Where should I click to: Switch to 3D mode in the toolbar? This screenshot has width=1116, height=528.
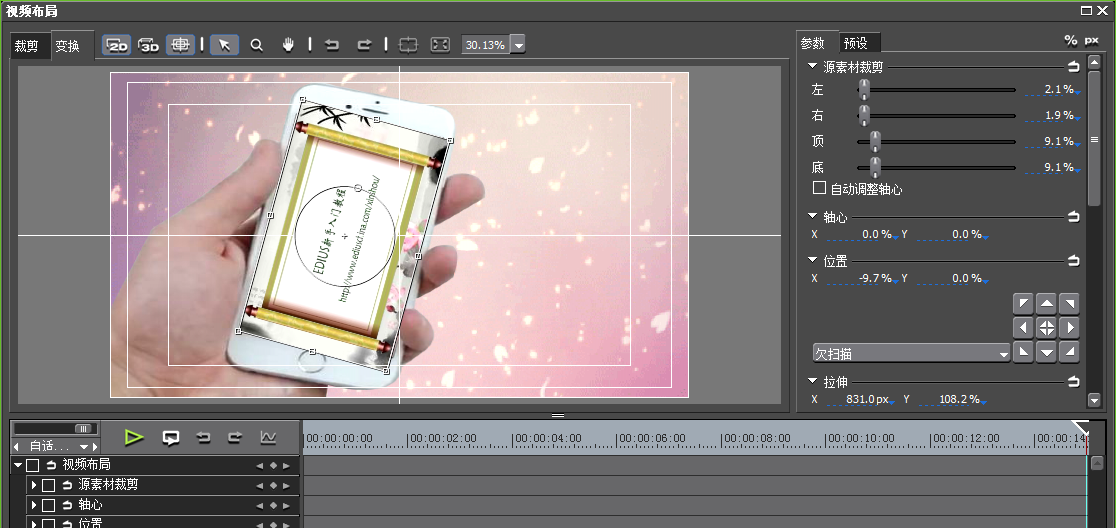click(149, 45)
